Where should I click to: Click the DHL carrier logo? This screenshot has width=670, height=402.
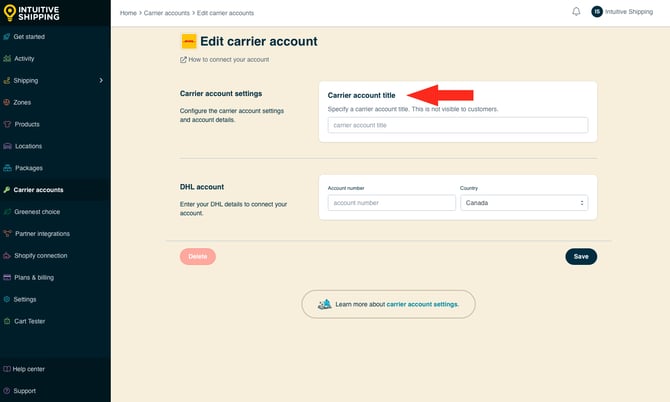coord(189,41)
